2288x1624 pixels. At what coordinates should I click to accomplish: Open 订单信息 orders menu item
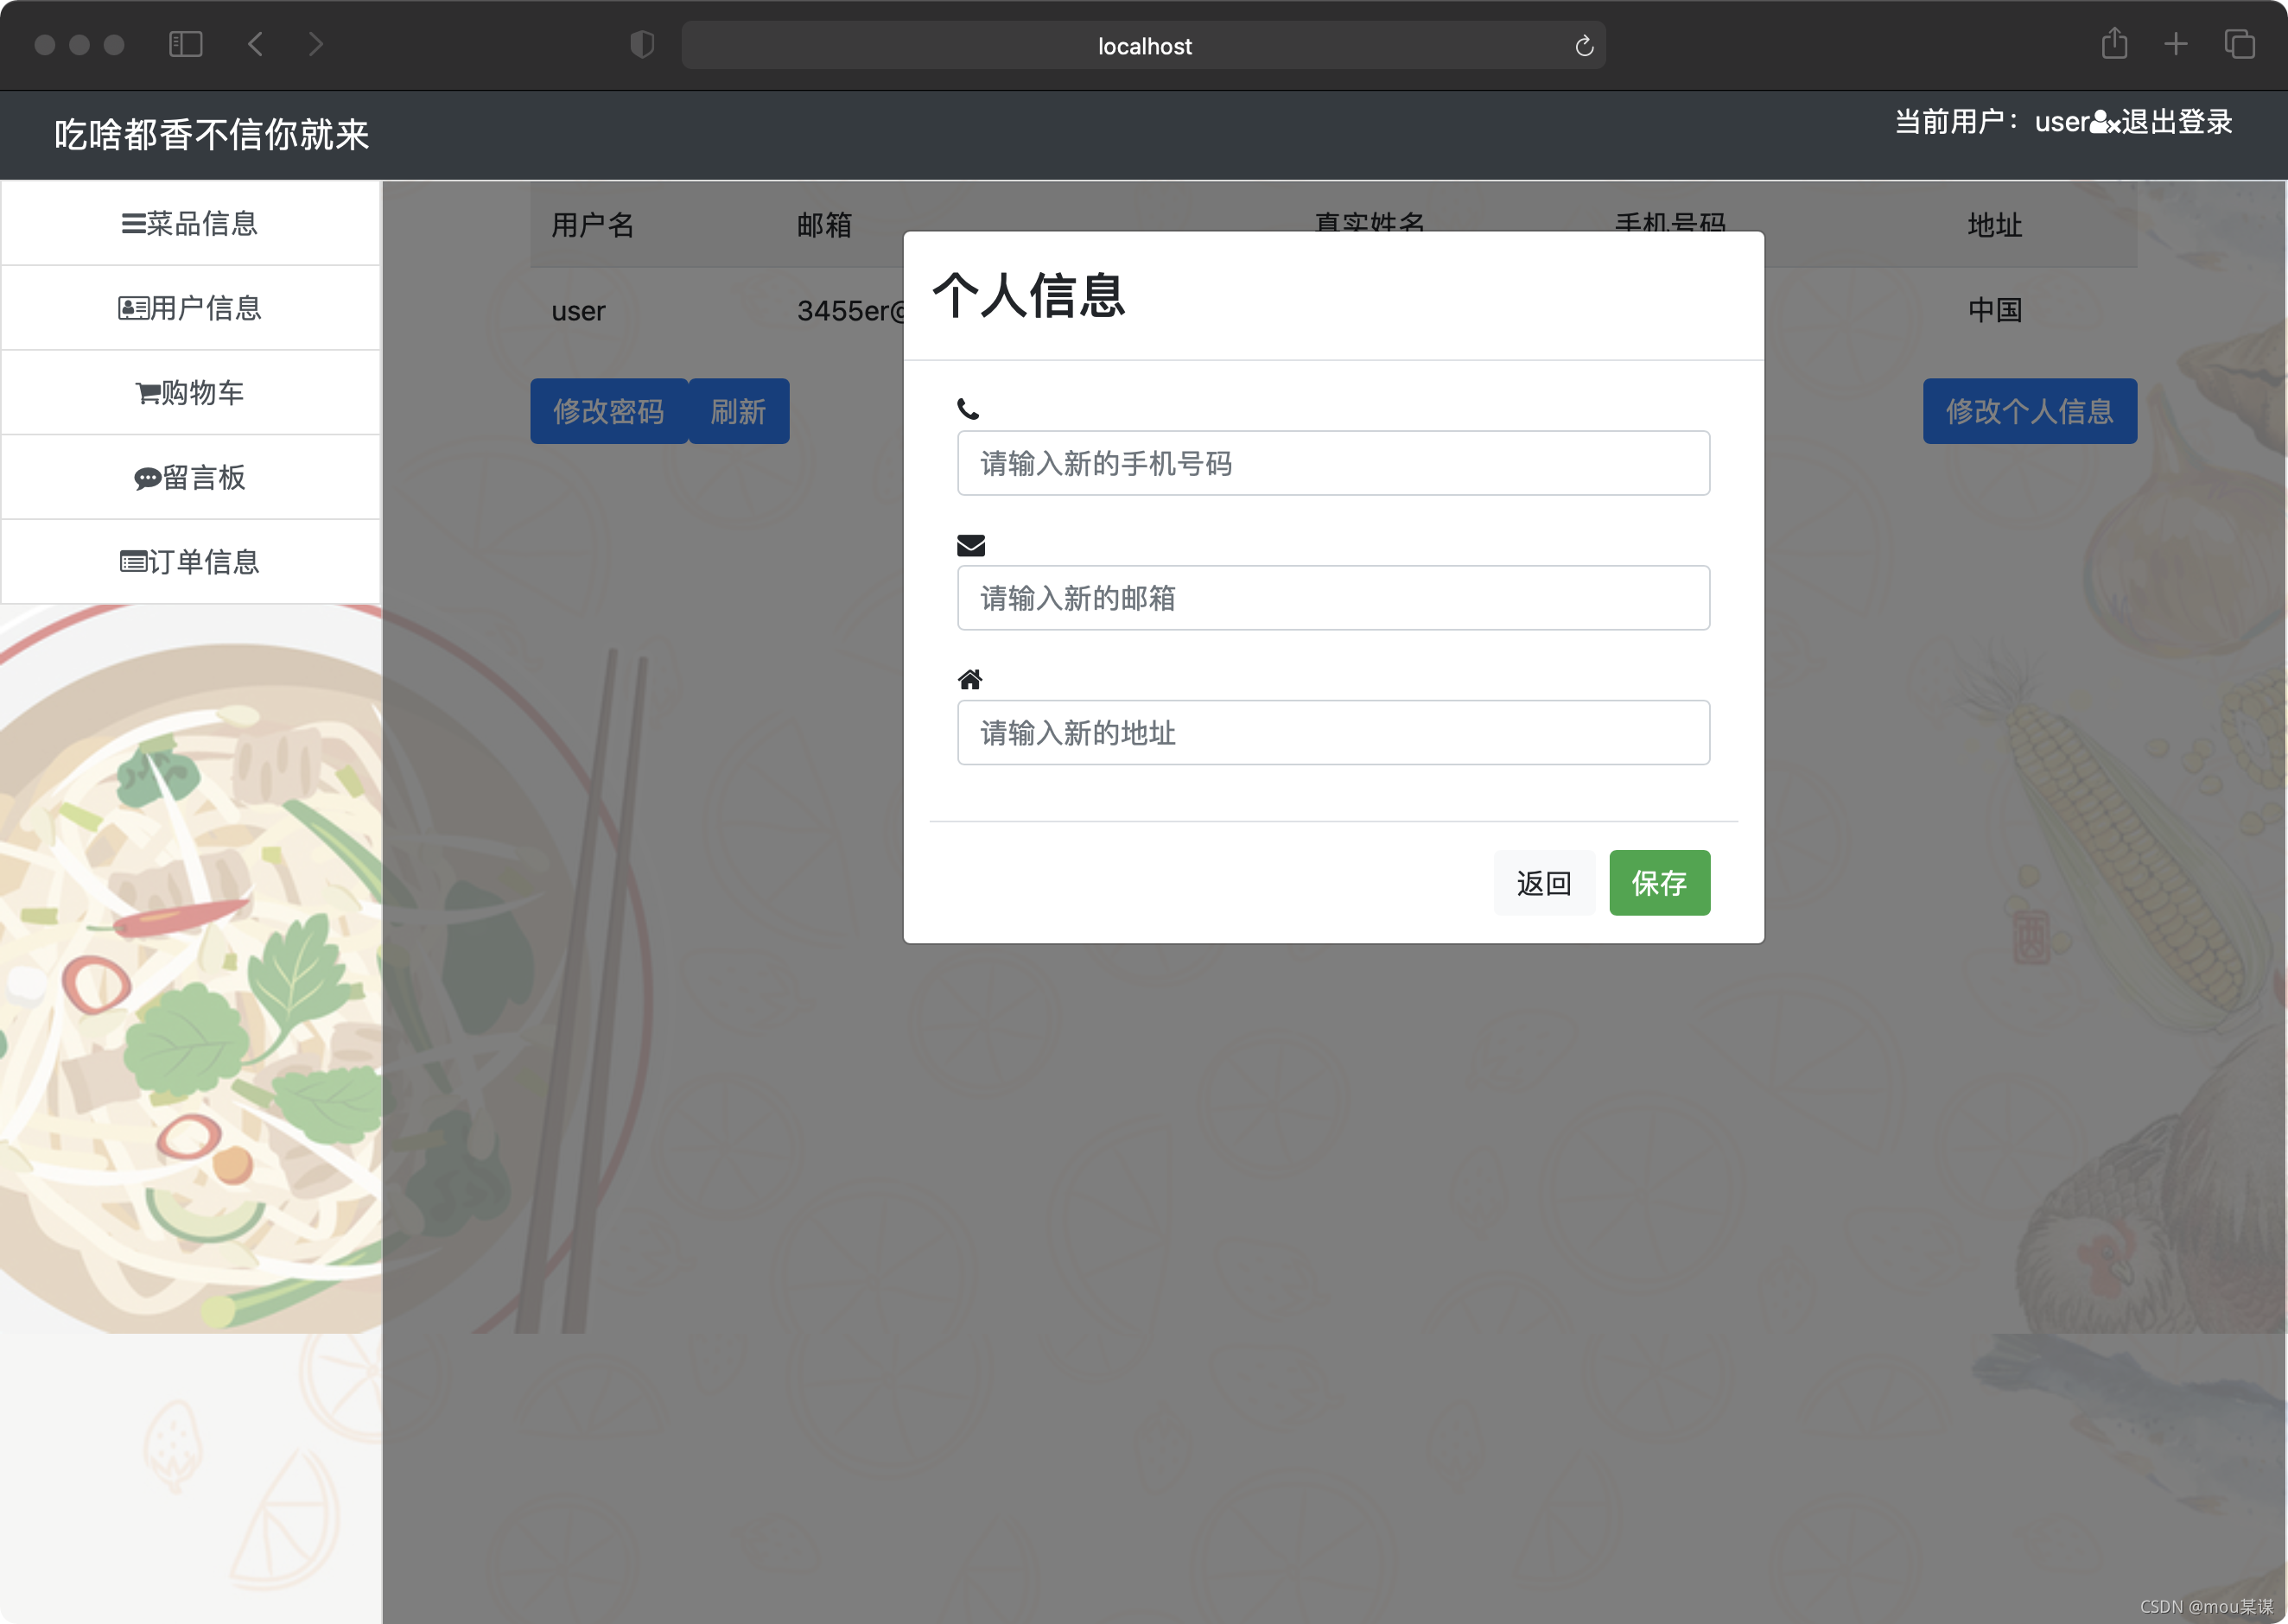(x=190, y=562)
